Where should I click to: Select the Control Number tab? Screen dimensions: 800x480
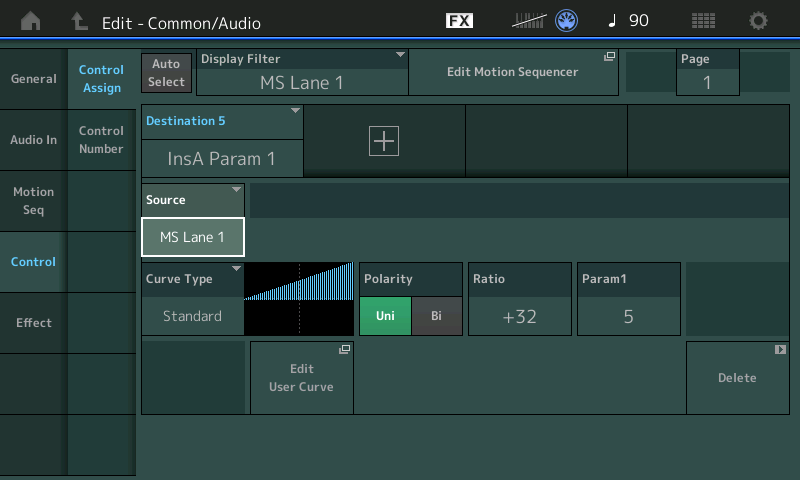tap(101, 140)
